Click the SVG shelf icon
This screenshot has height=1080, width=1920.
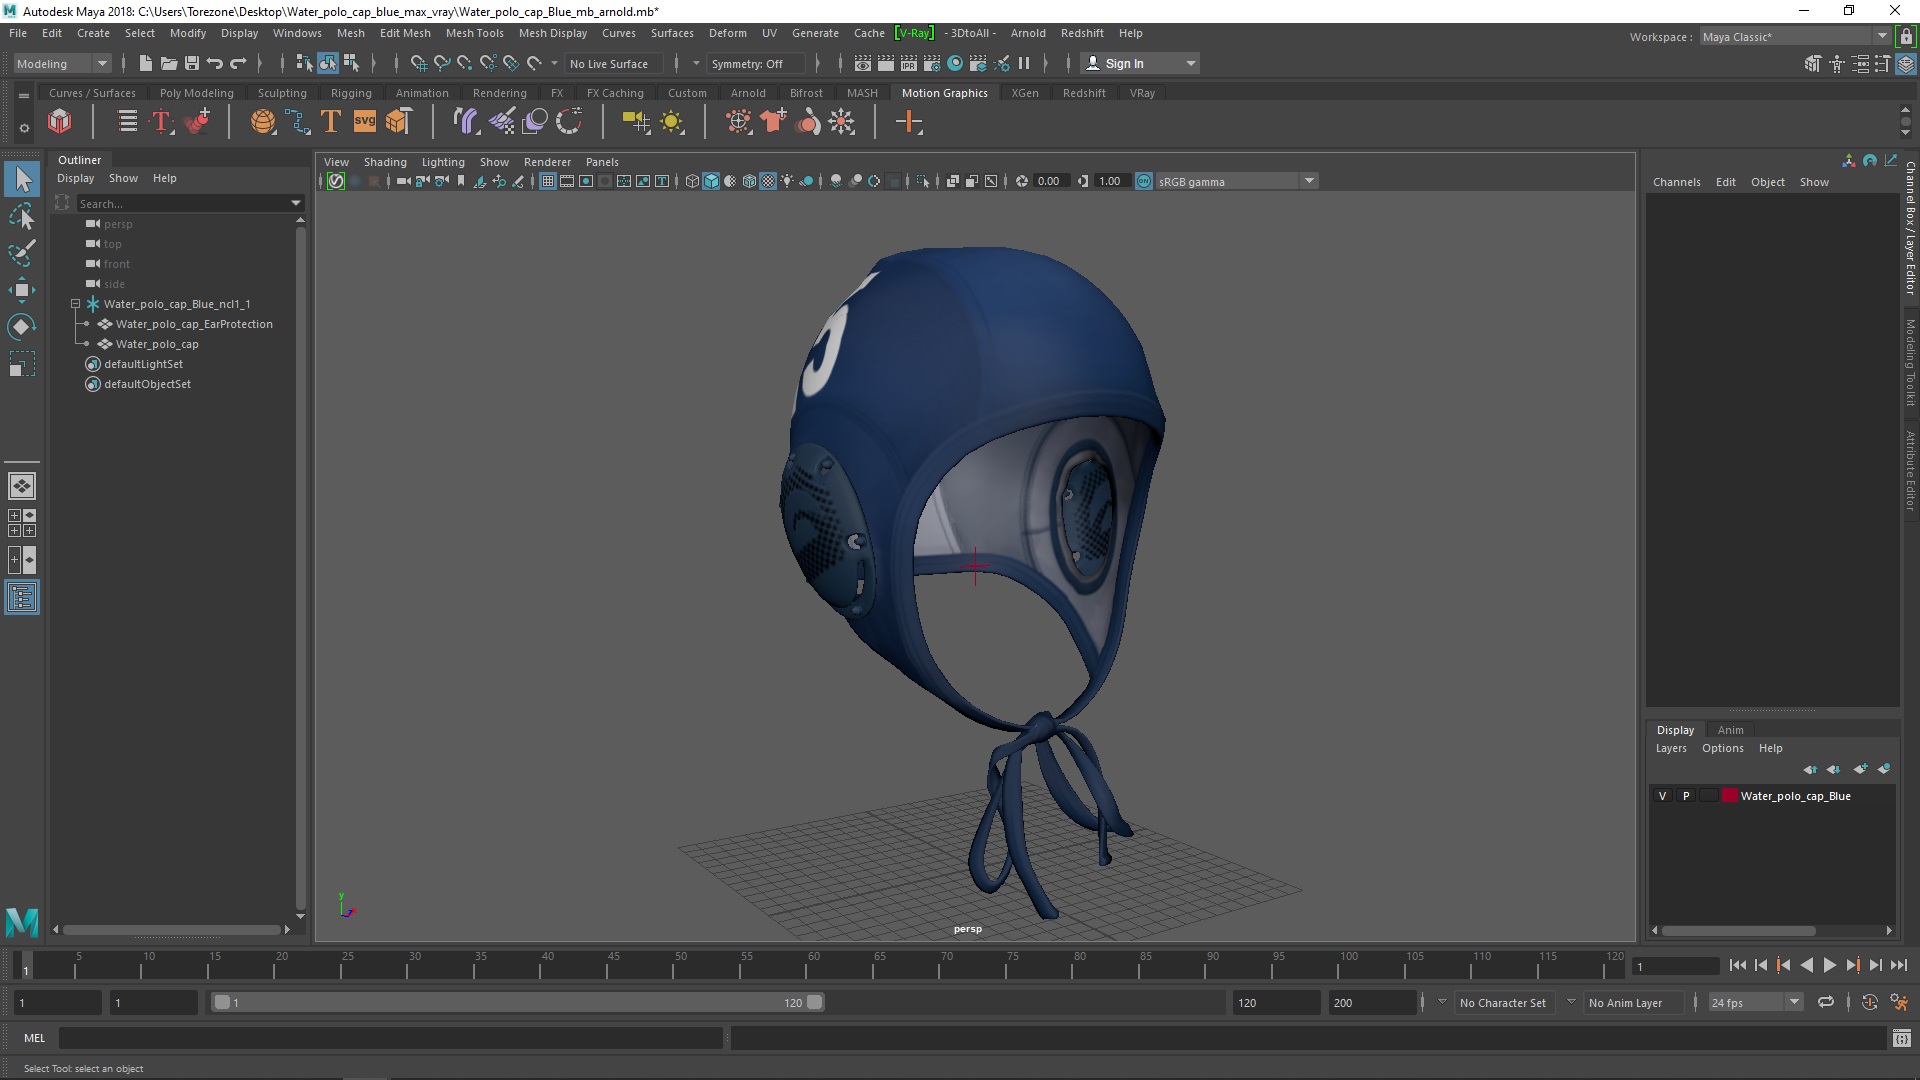click(x=364, y=122)
